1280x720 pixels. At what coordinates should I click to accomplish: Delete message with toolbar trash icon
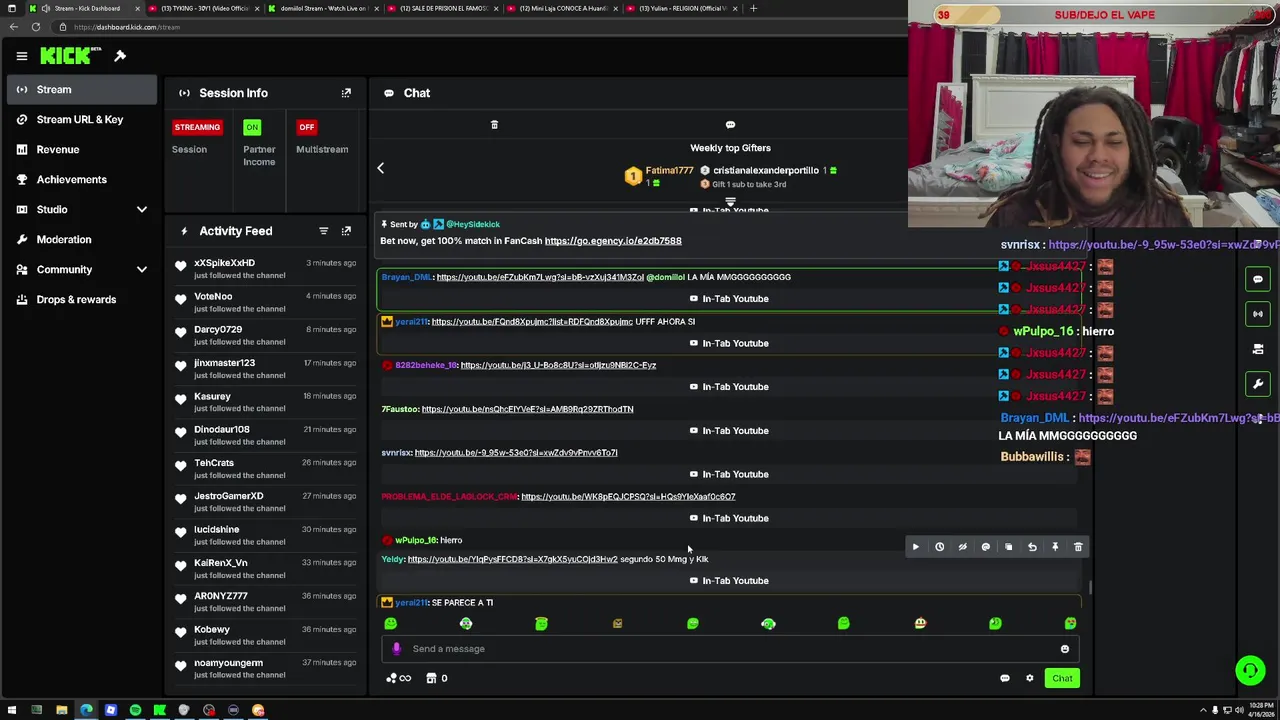coord(1078,547)
